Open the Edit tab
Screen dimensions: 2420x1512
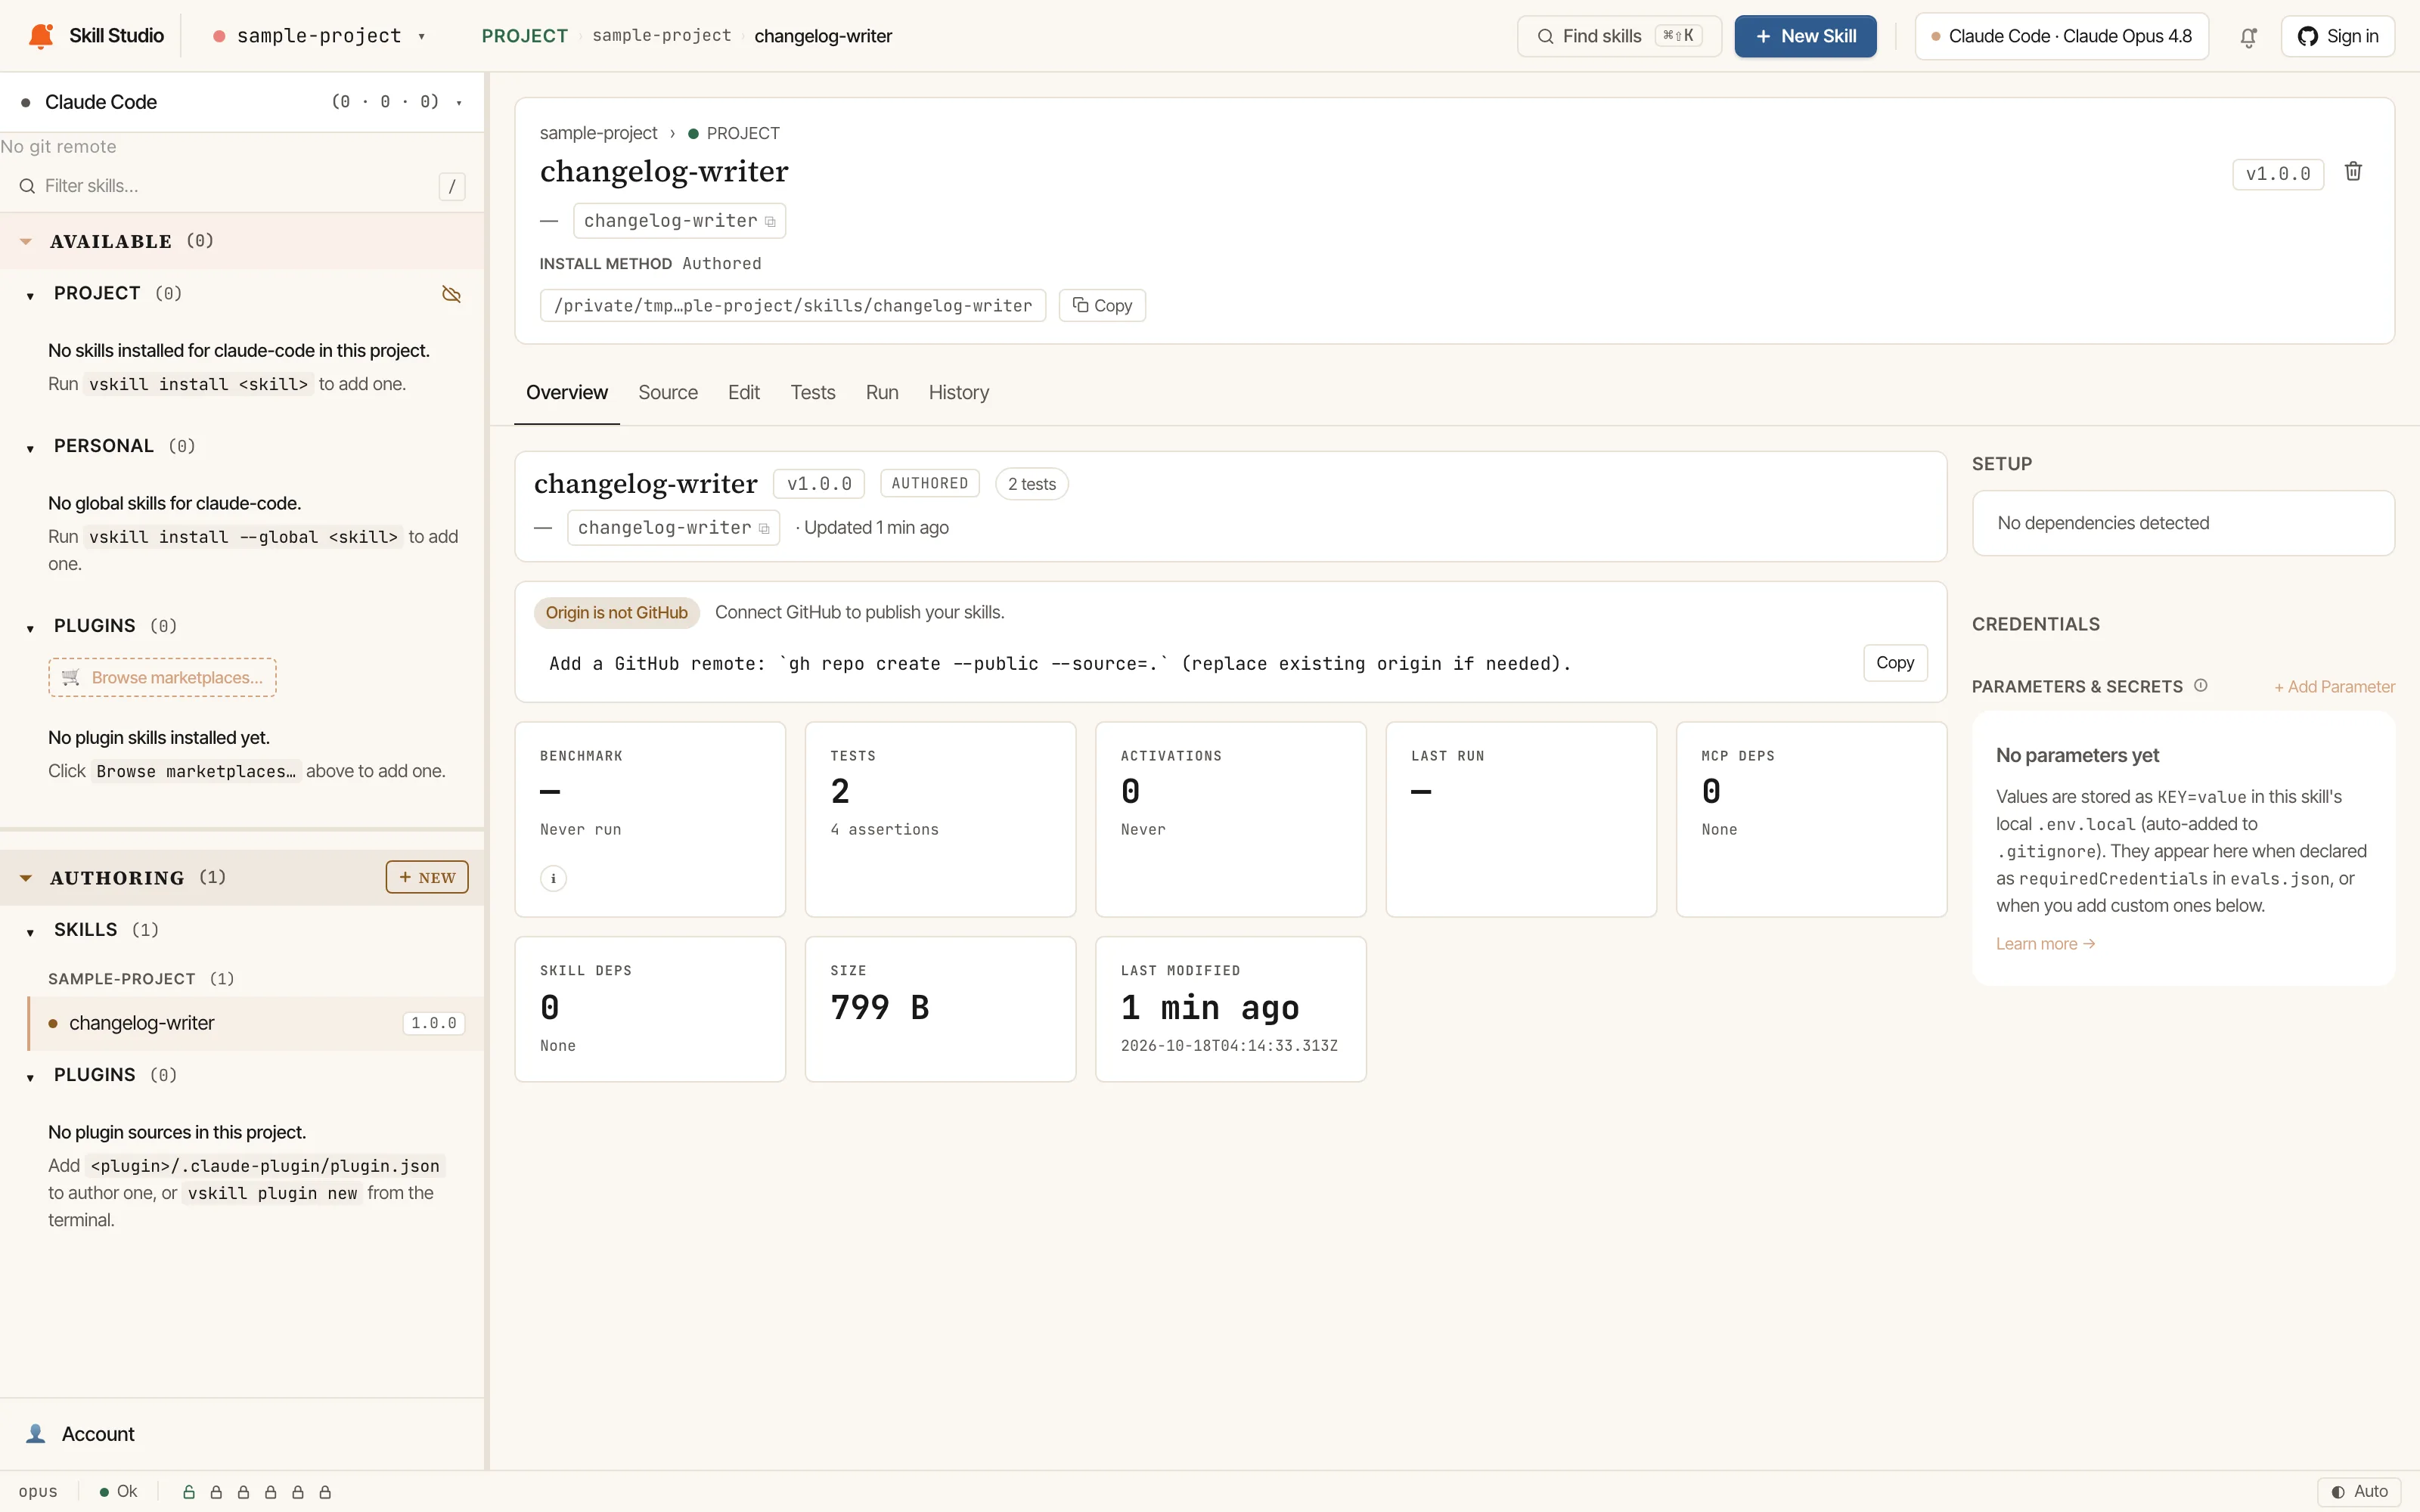tap(743, 393)
